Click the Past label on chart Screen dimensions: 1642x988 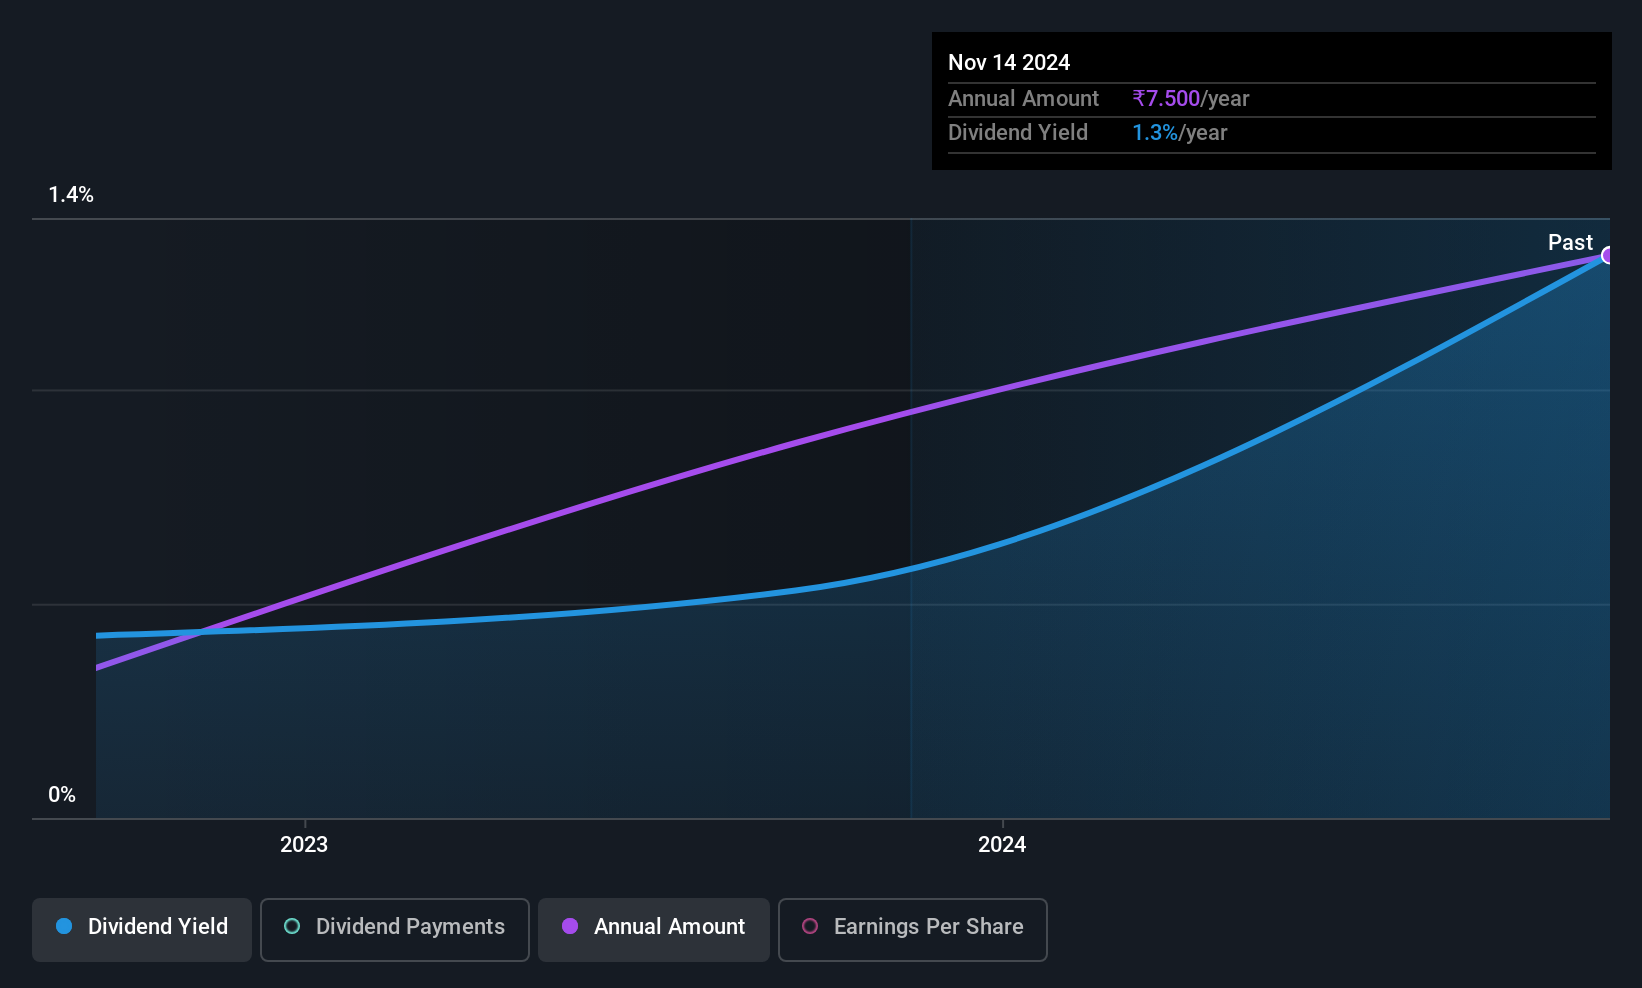point(1570,243)
